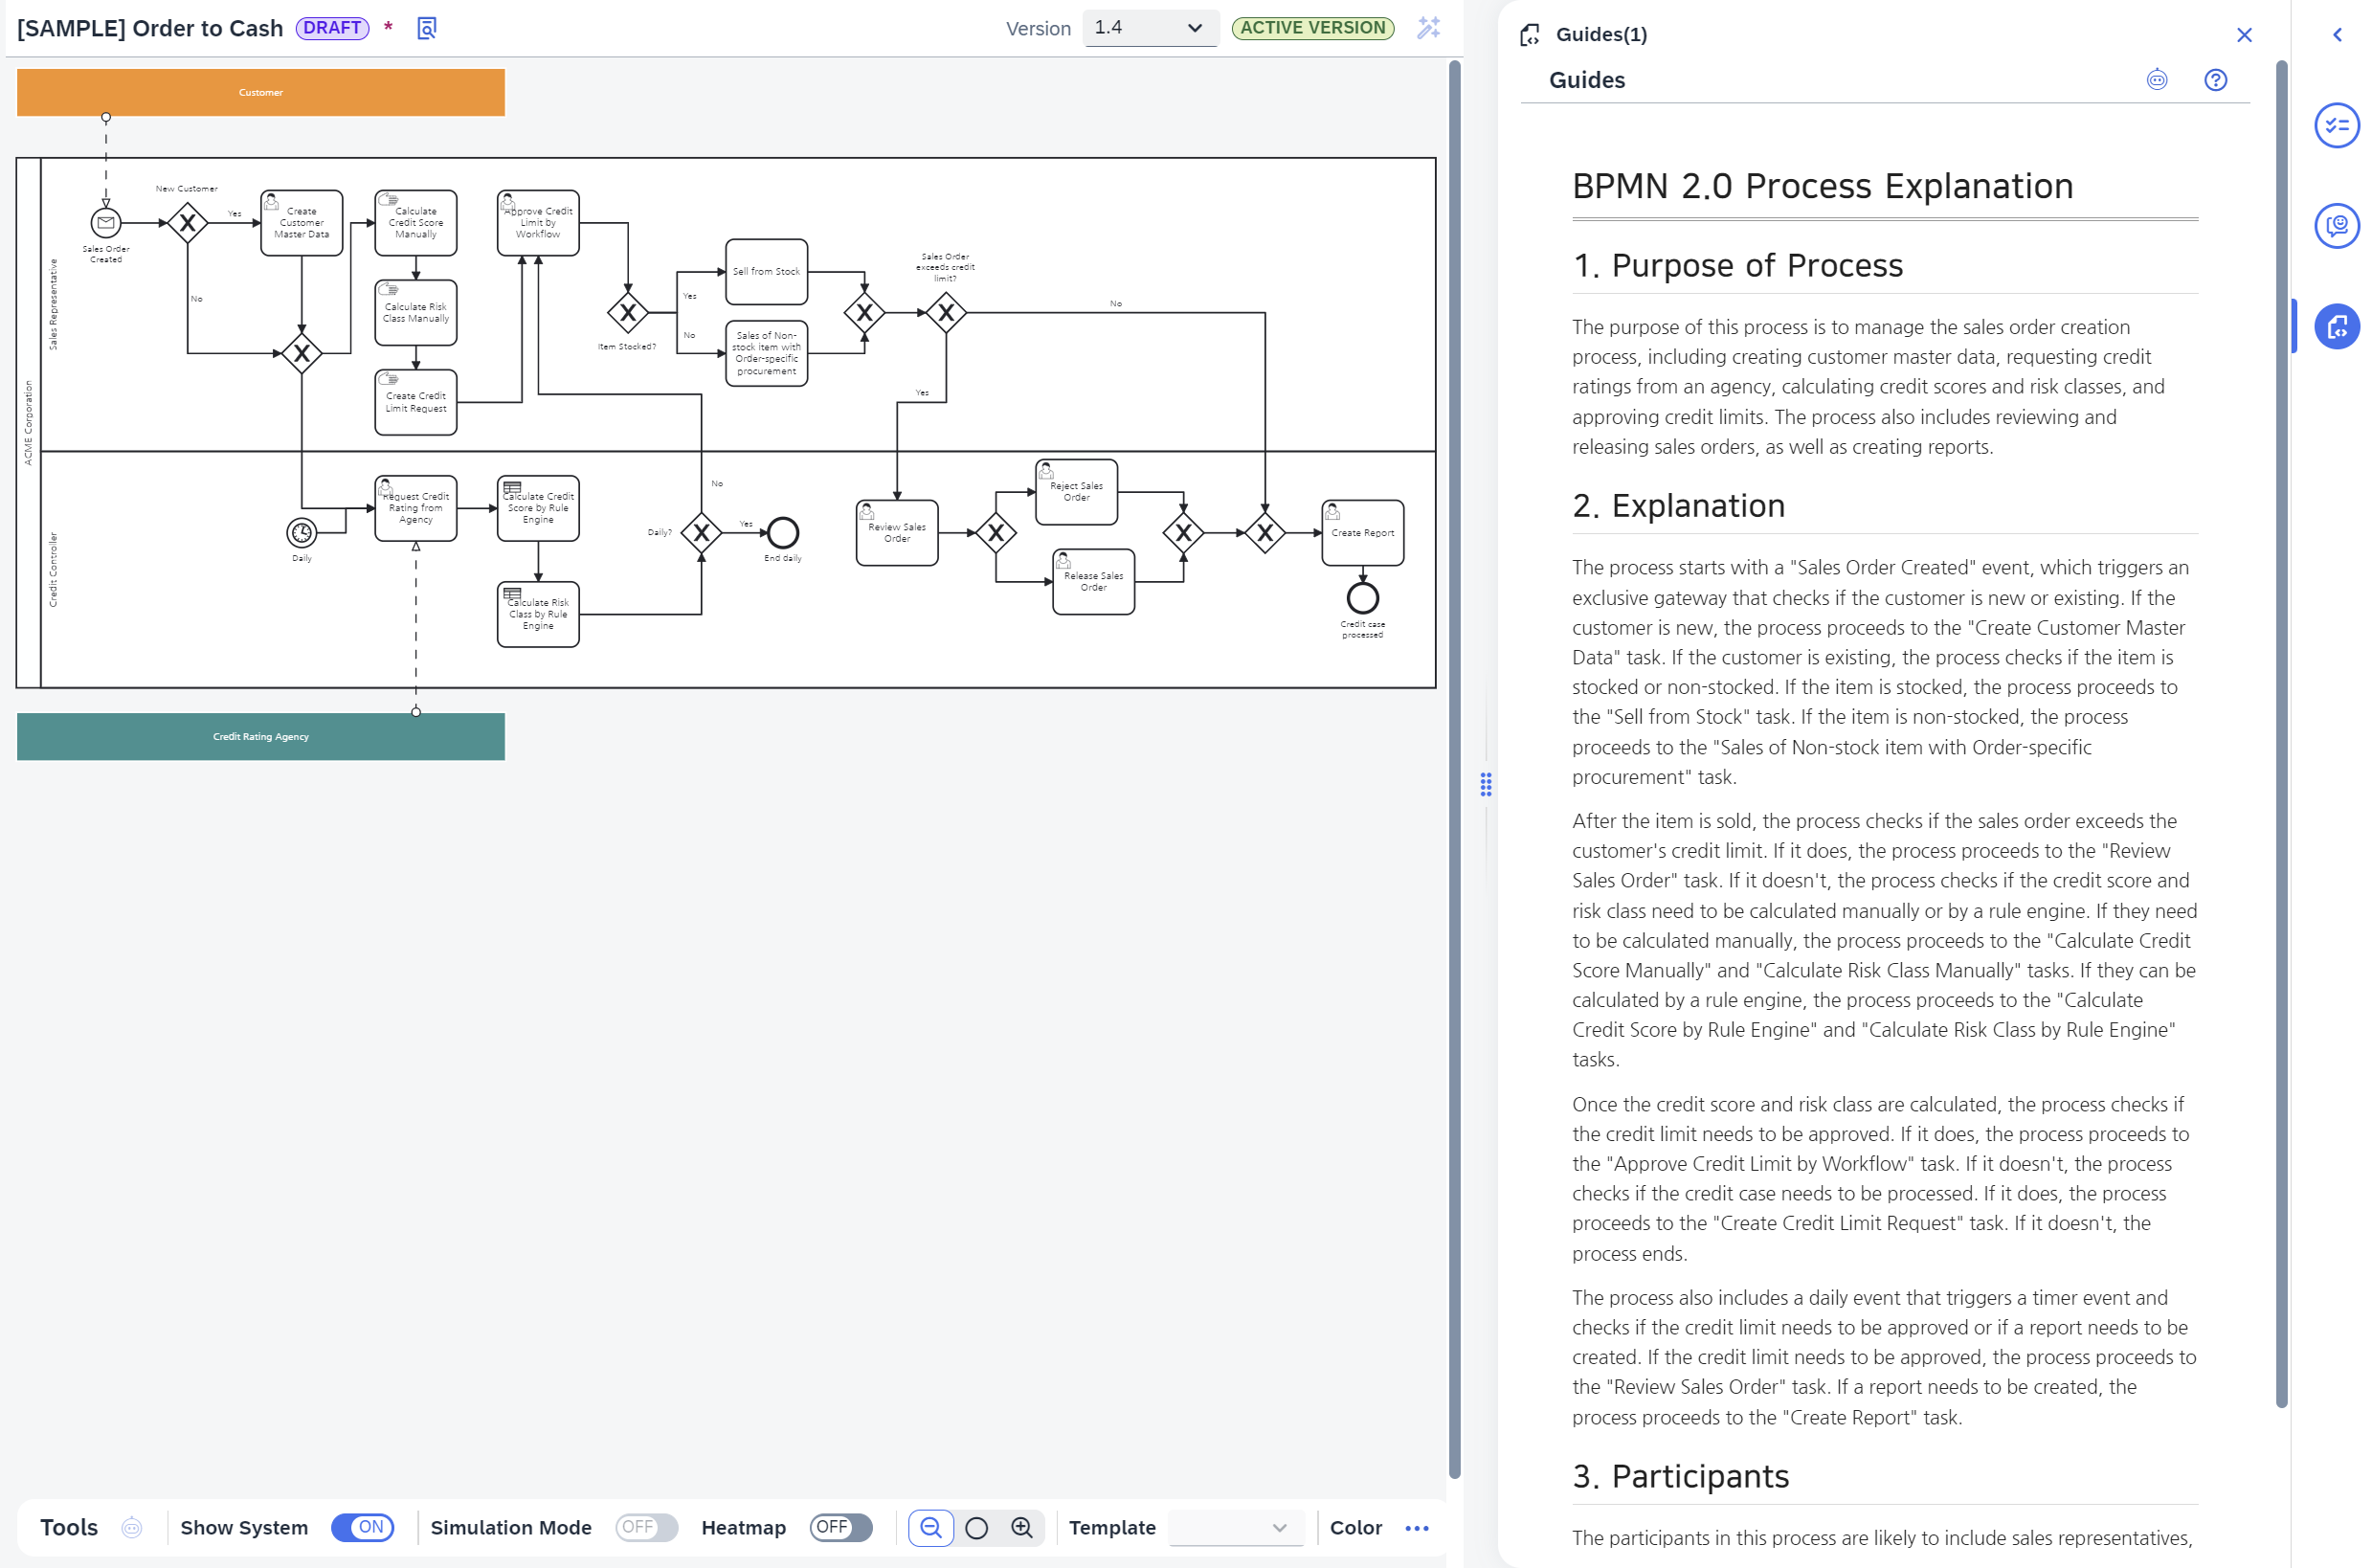Select Sell from Stock task
This screenshot has width=2372, height=1568.
tap(766, 271)
